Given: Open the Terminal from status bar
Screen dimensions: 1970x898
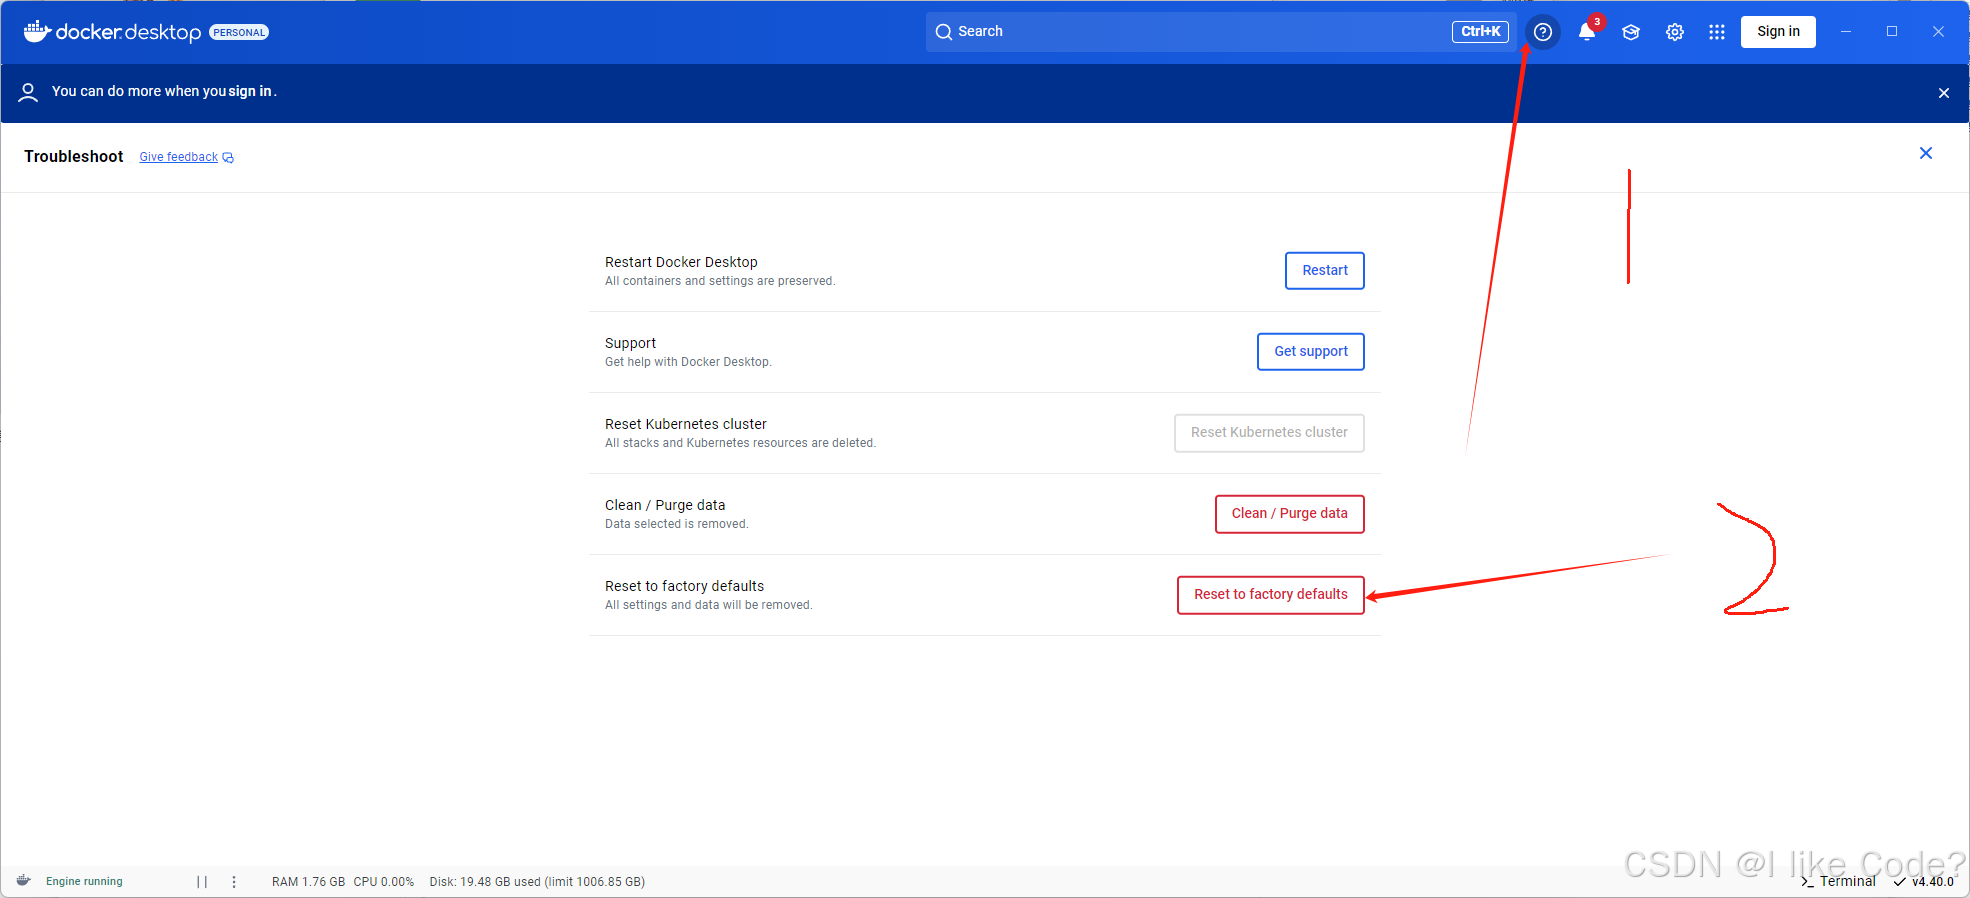Looking at the screenshot, I should coord(1838,881).
